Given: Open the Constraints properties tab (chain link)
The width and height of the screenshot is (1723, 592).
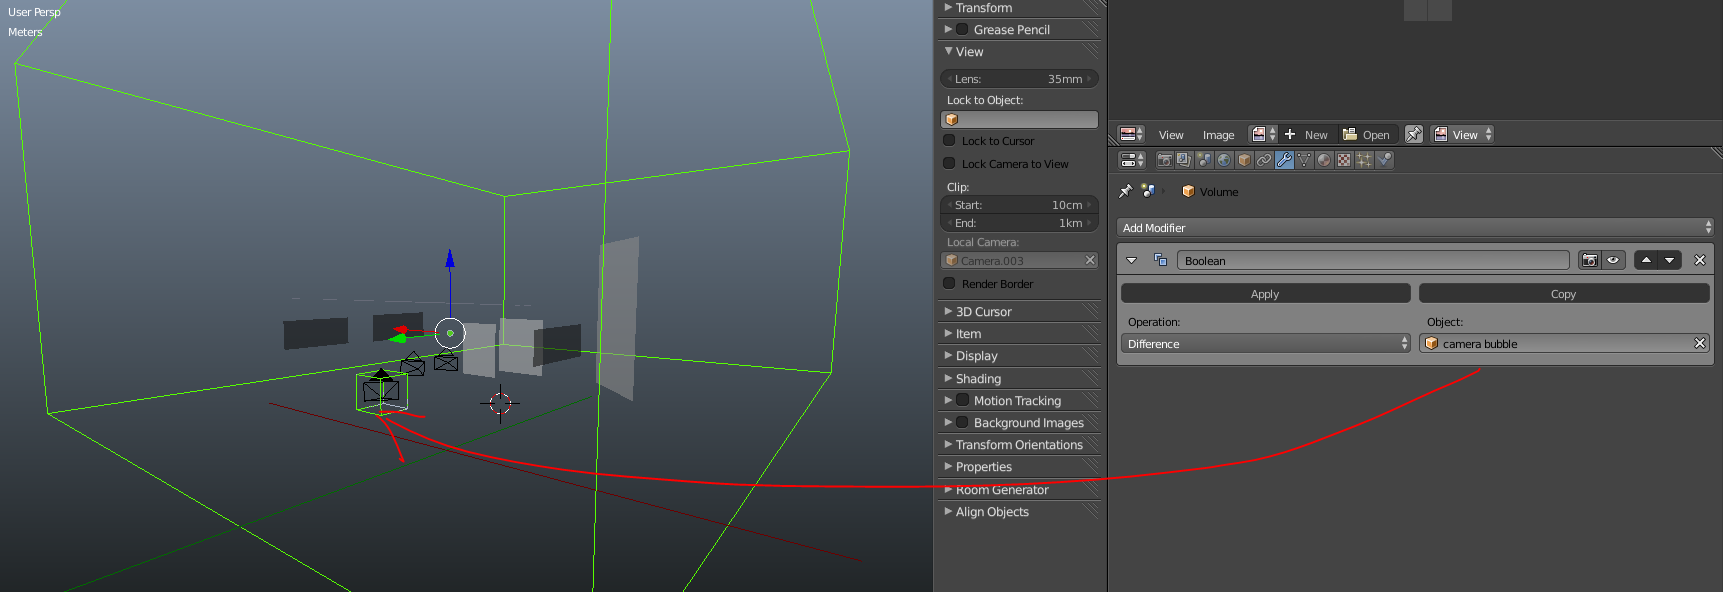Looking at the screenshot, I should click(x=1264, y=160).
